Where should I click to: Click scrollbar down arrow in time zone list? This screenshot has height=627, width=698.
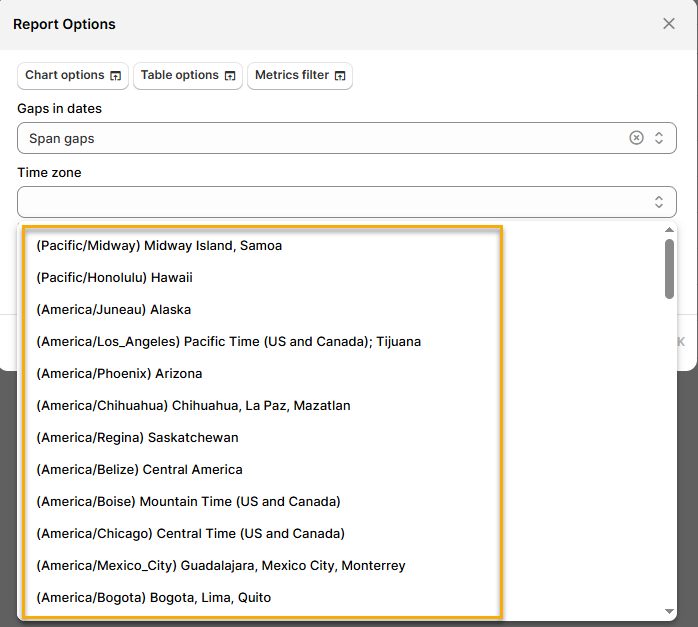coord(669,611)
